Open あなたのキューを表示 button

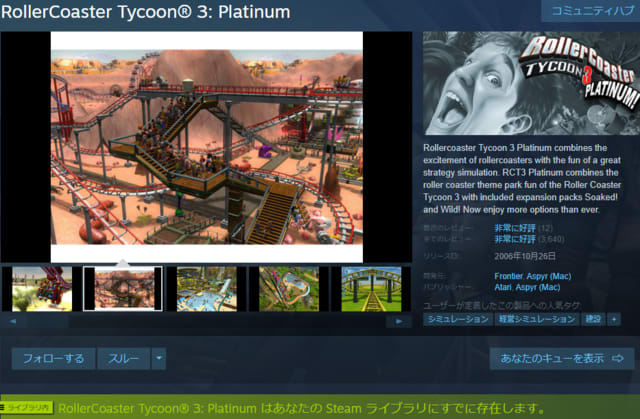[562, 359]
